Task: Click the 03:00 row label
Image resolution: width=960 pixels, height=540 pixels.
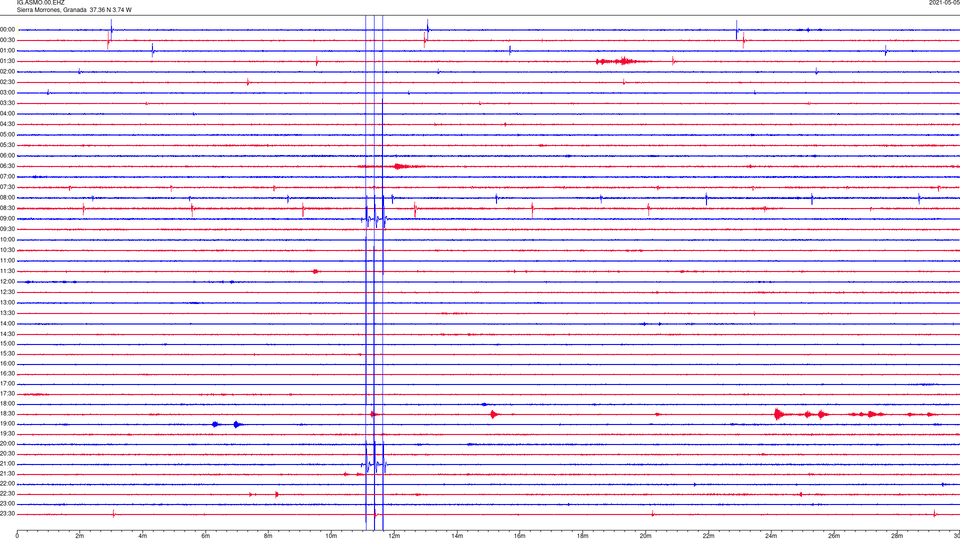Action: point(8,92)
